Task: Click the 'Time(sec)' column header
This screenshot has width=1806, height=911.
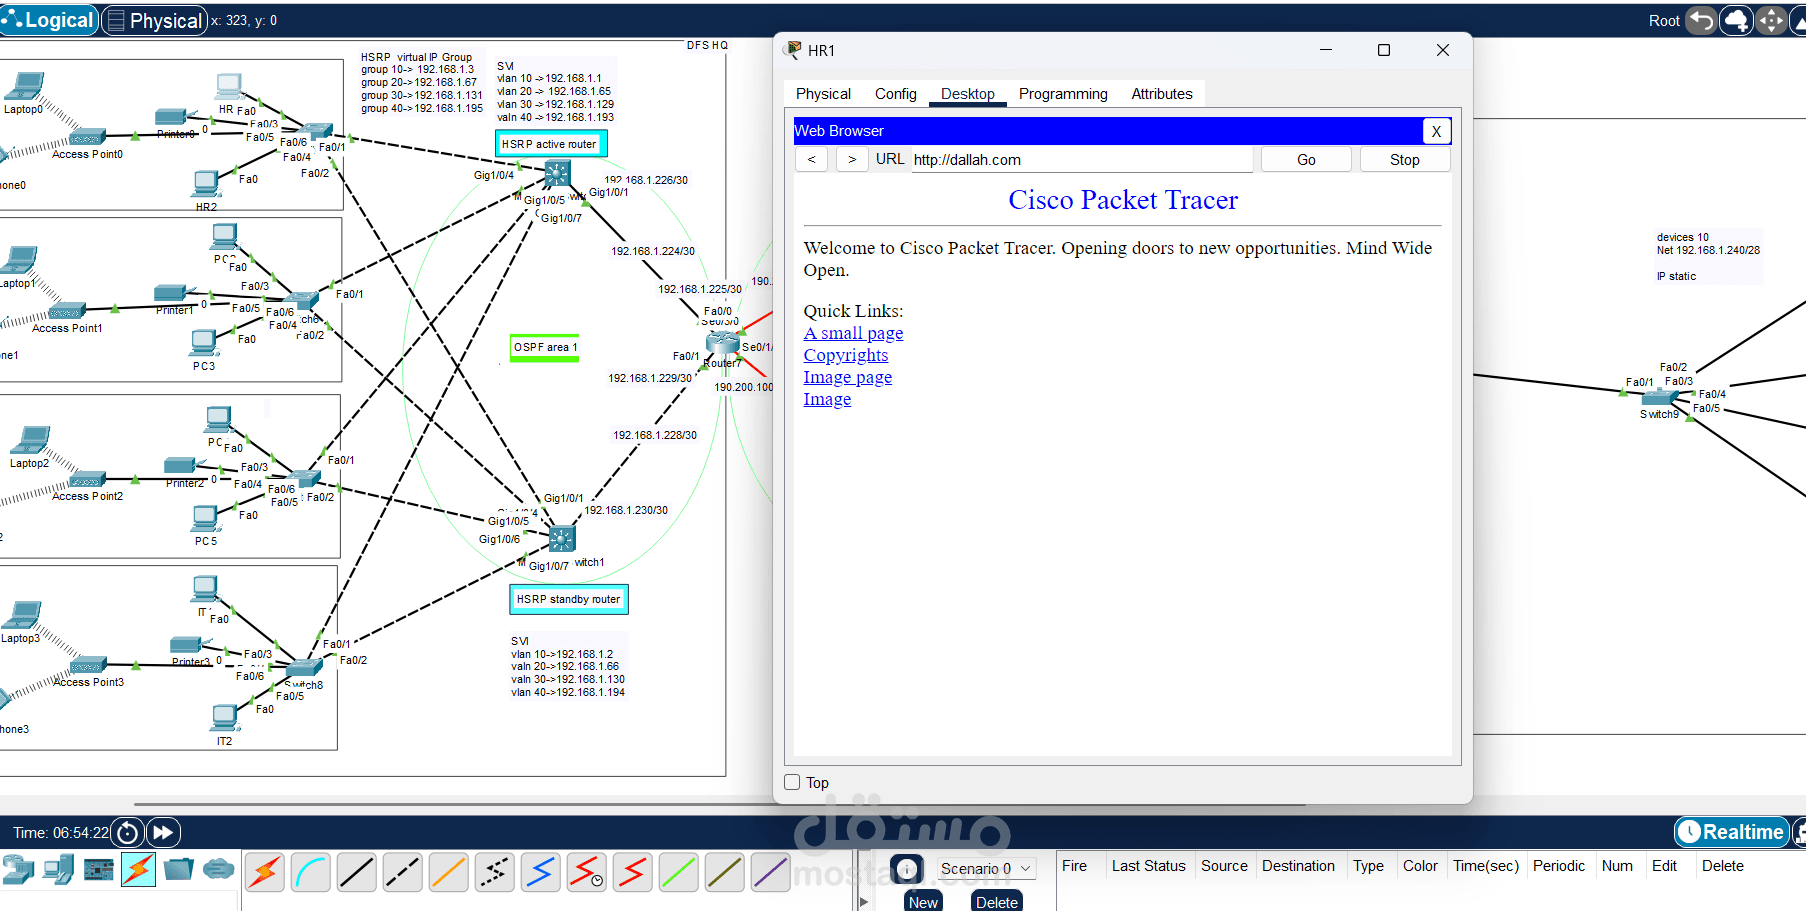Action: 1486,866
